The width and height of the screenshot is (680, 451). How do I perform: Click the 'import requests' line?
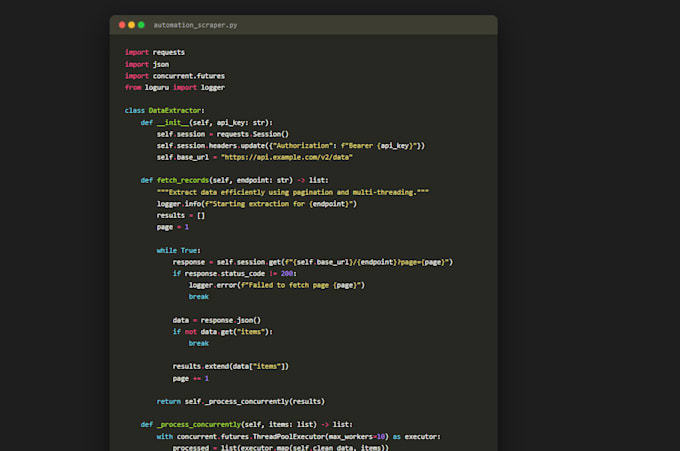pyautogui.click(x=155, y=52)
